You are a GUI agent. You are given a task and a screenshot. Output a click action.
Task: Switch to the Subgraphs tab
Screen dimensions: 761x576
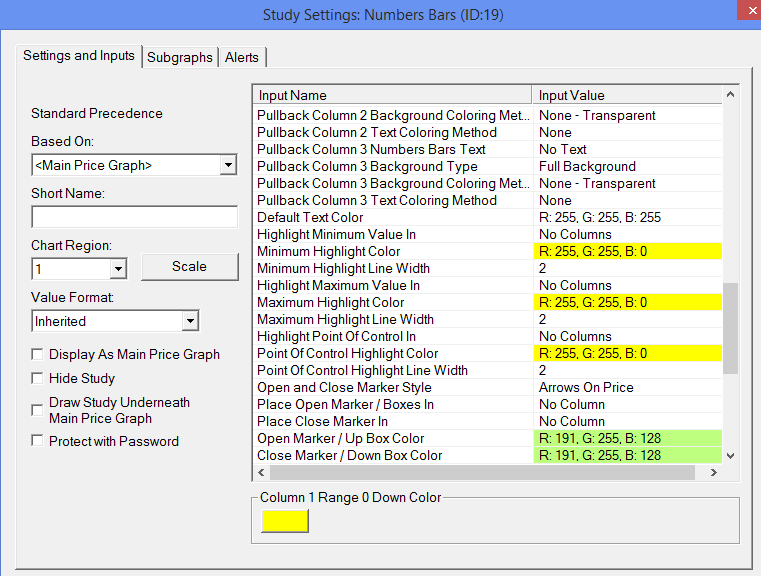pos(180,57)
